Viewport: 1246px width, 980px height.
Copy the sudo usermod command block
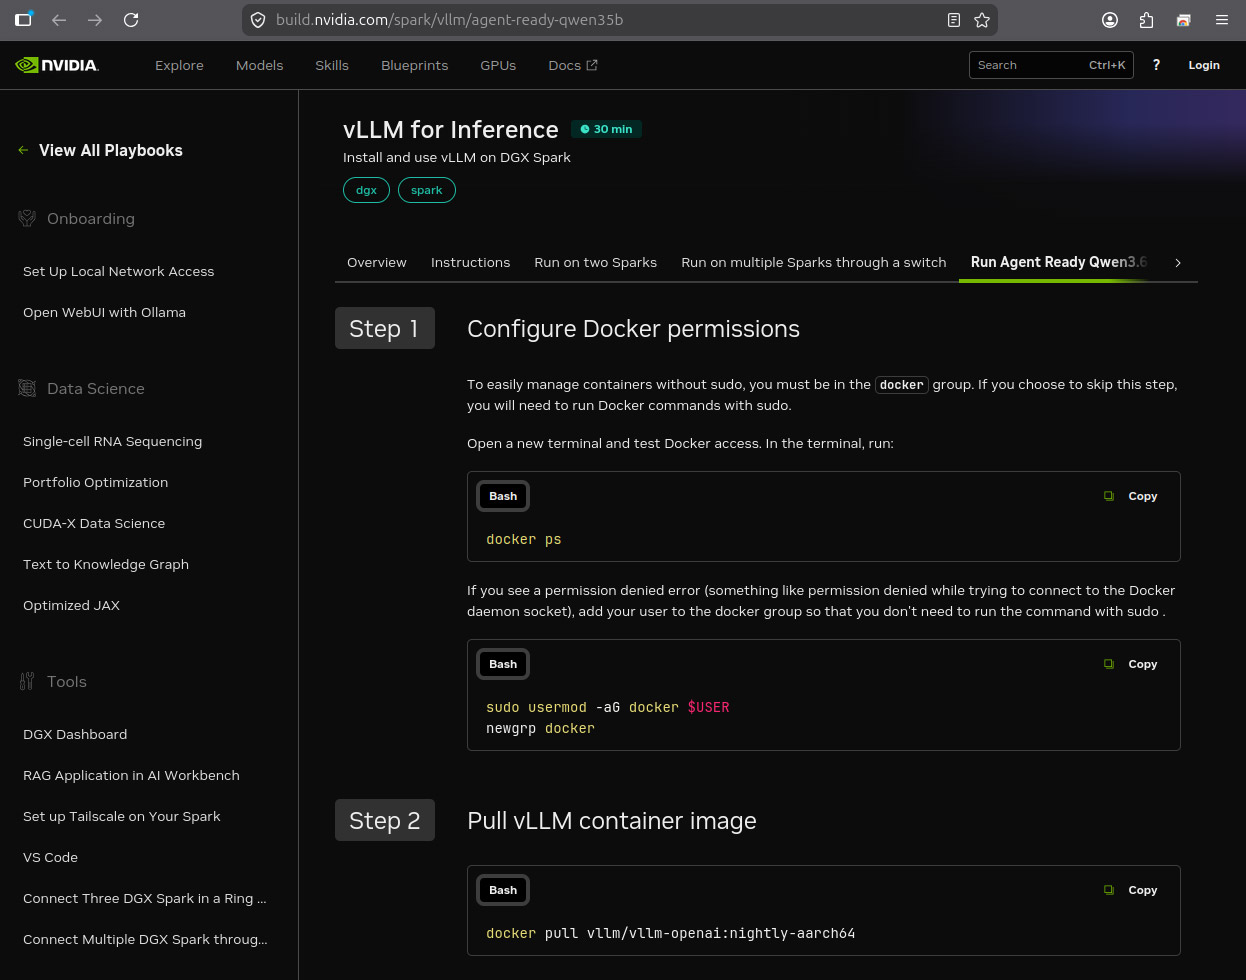point(1131,664)
